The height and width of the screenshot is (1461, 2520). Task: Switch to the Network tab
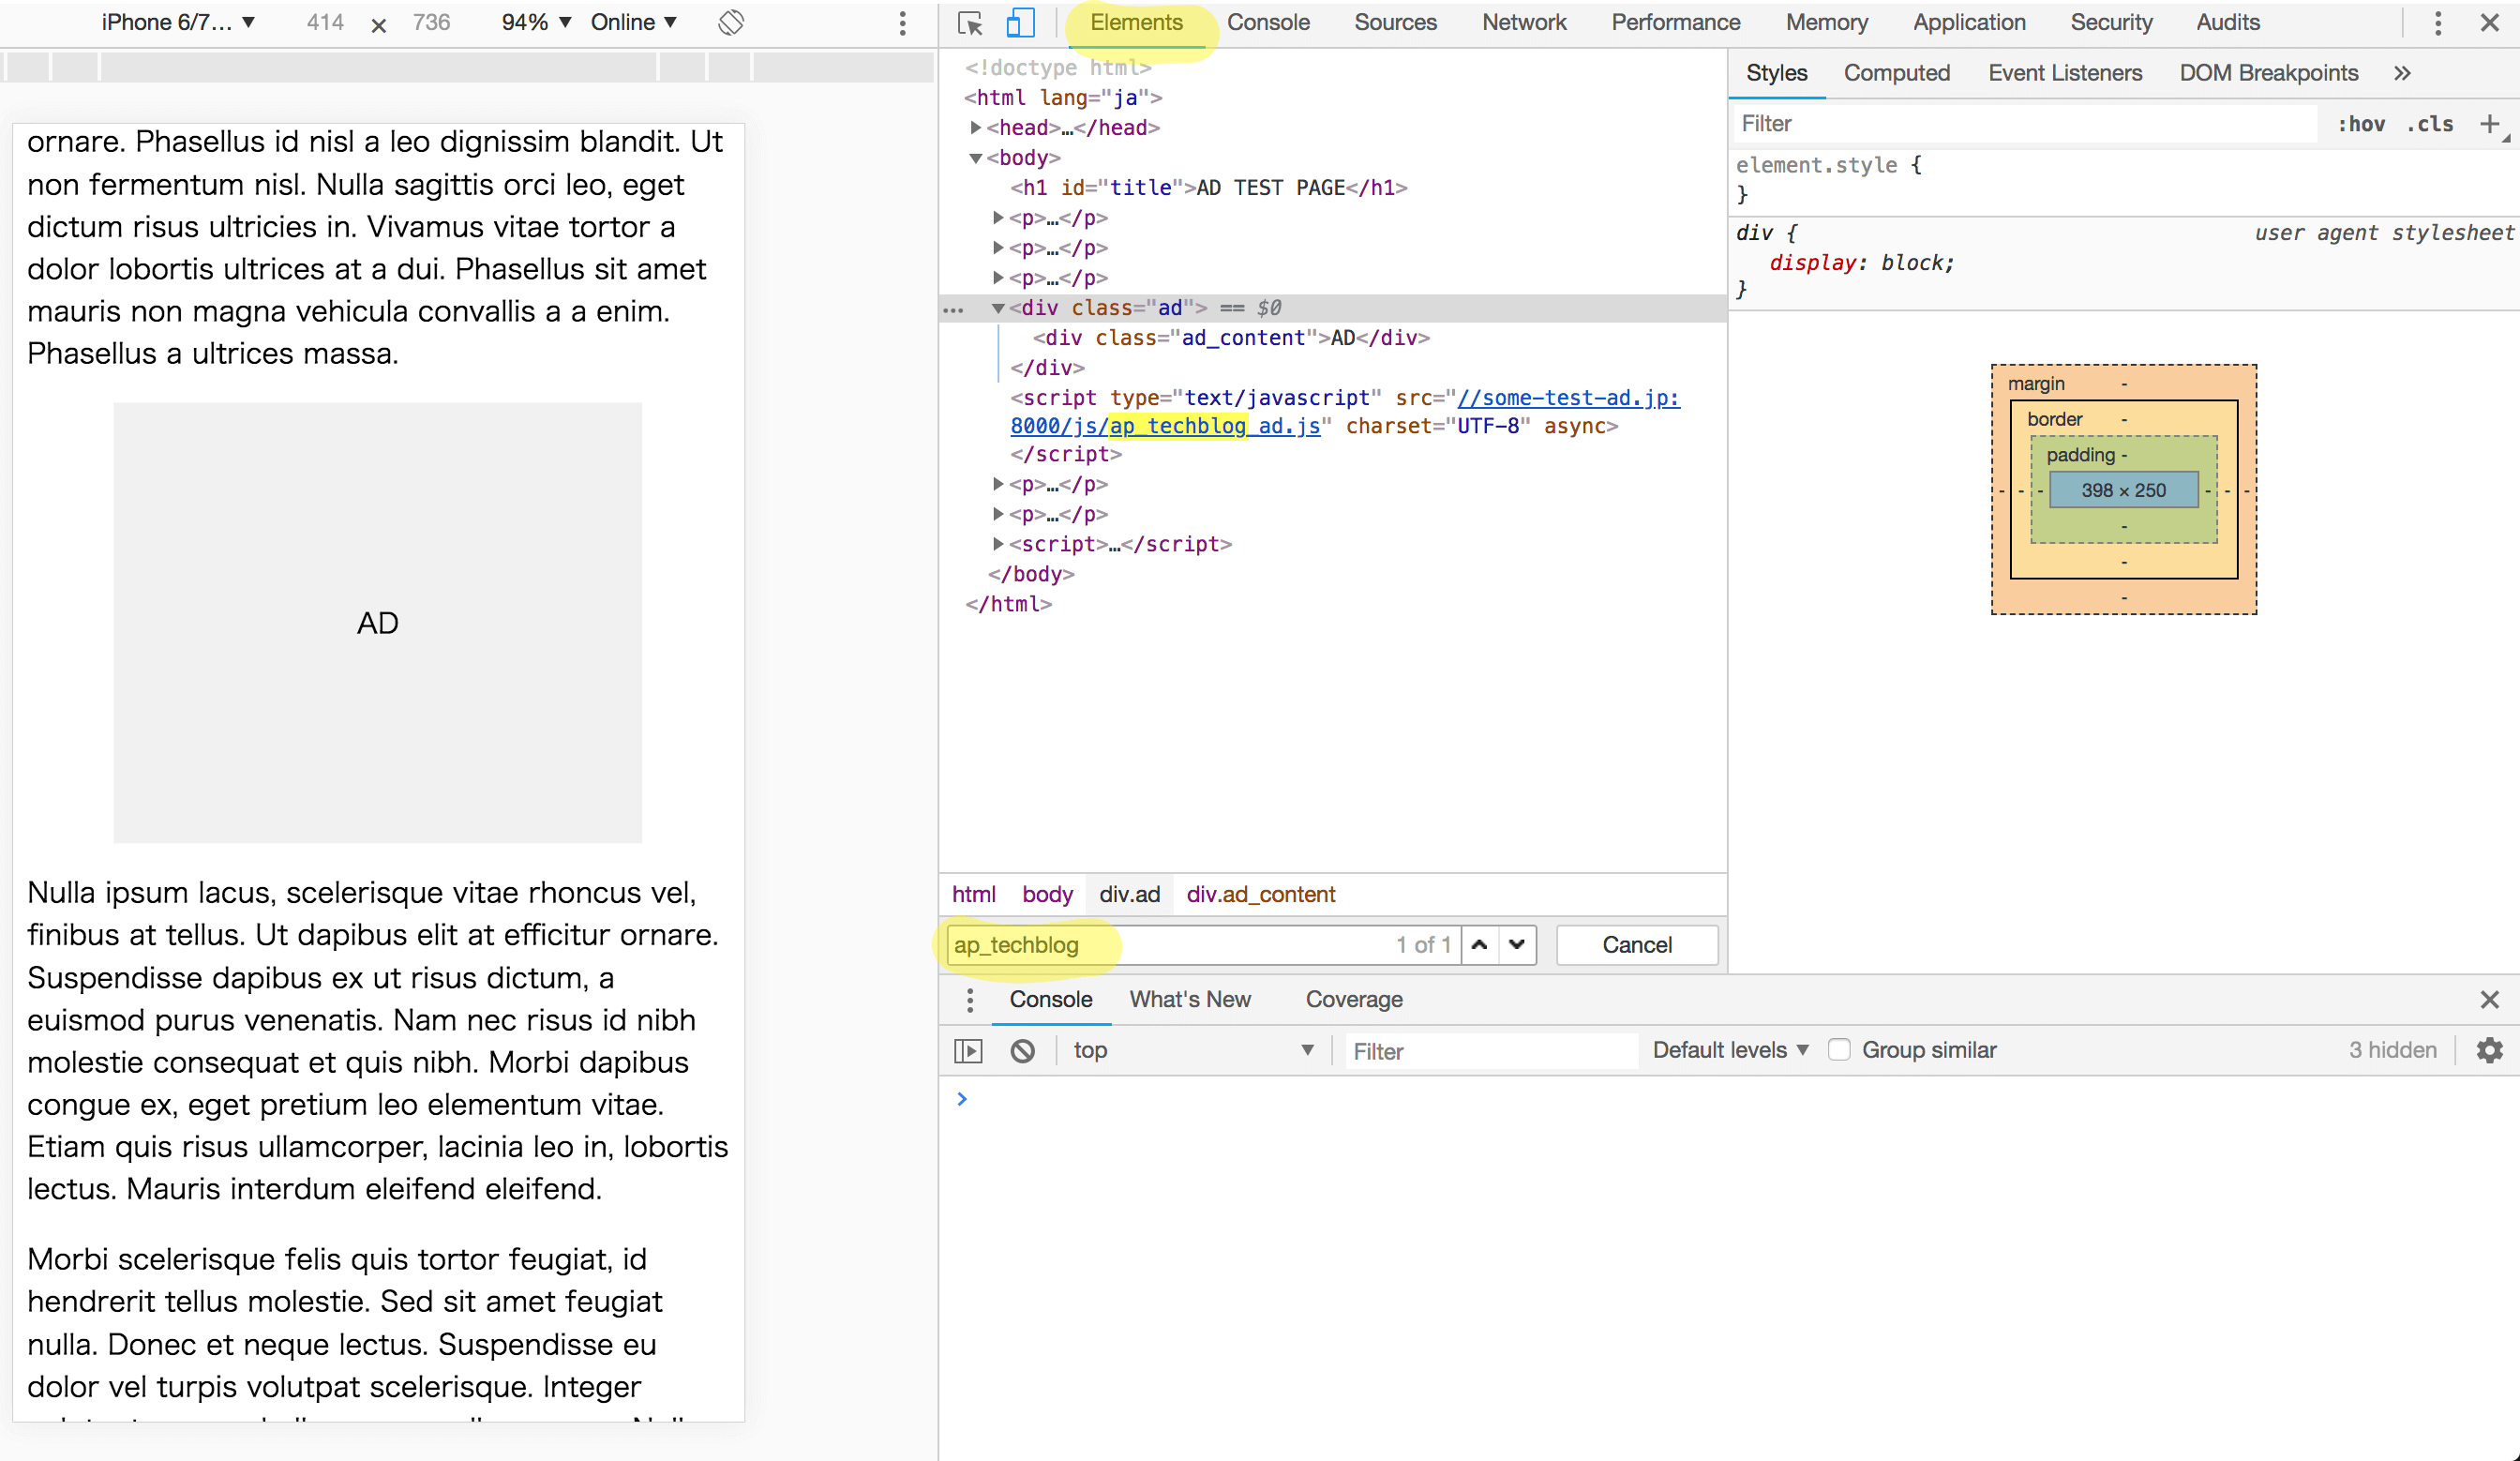tap(1523, 22)
